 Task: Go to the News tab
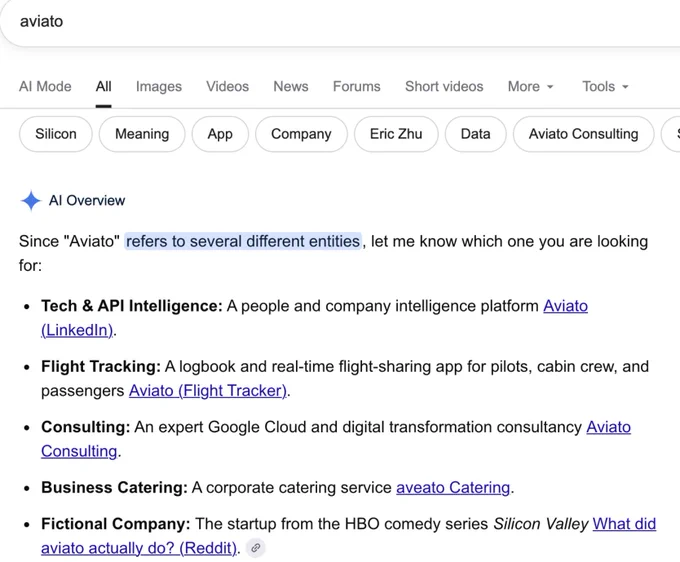[291, 86]
